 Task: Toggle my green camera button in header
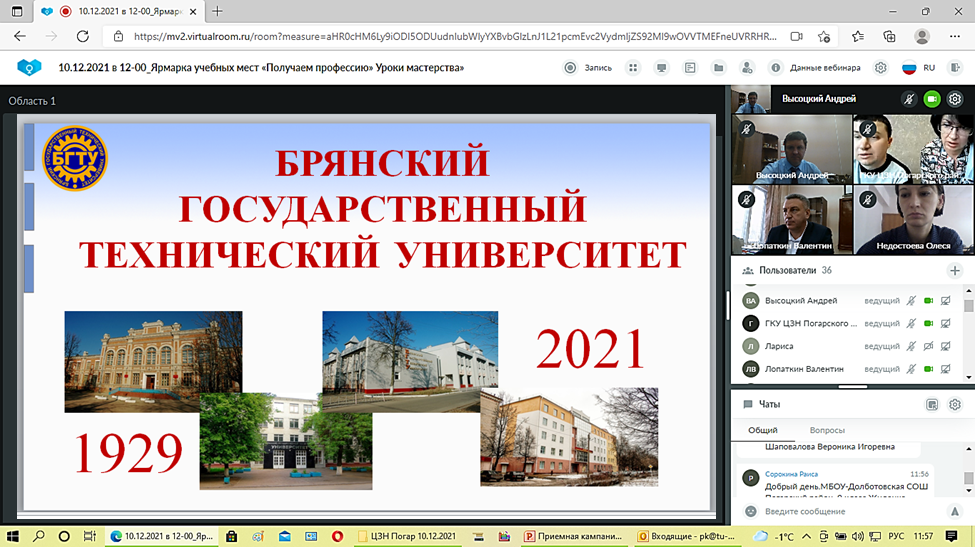coord(931,99)
